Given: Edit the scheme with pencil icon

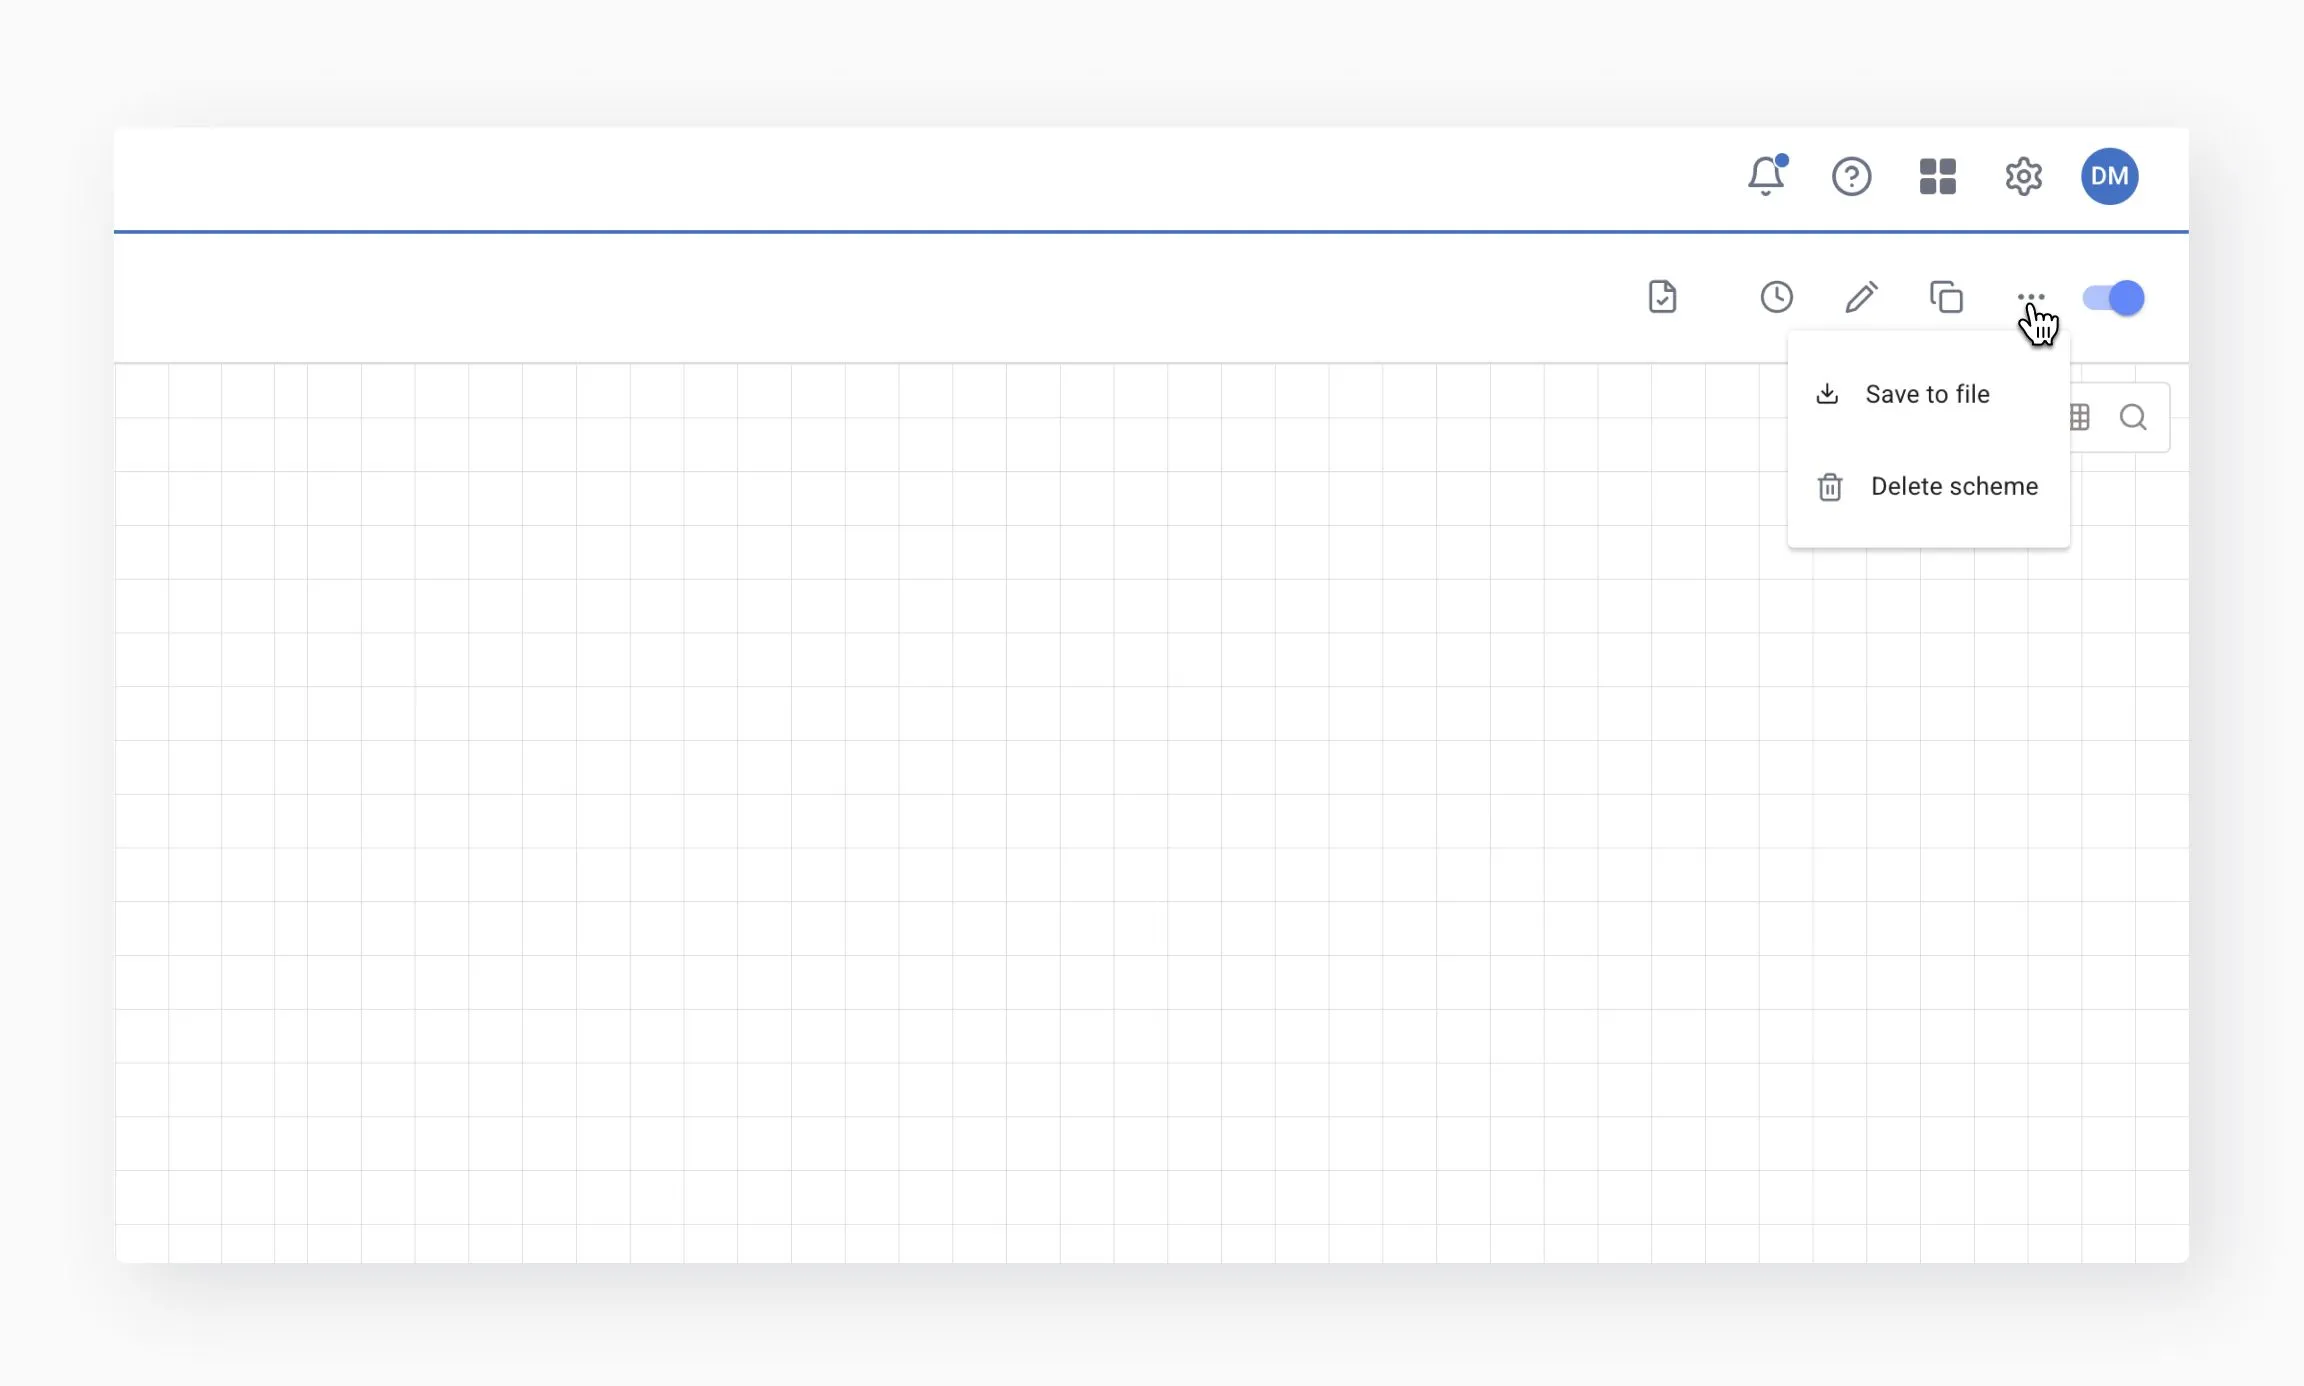Looking at the screenshot, I should 1861,297.
